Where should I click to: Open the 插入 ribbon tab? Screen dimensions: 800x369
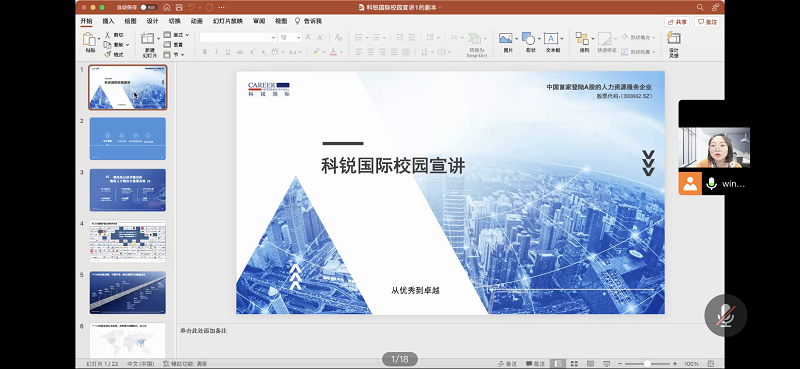click(108, 21)
